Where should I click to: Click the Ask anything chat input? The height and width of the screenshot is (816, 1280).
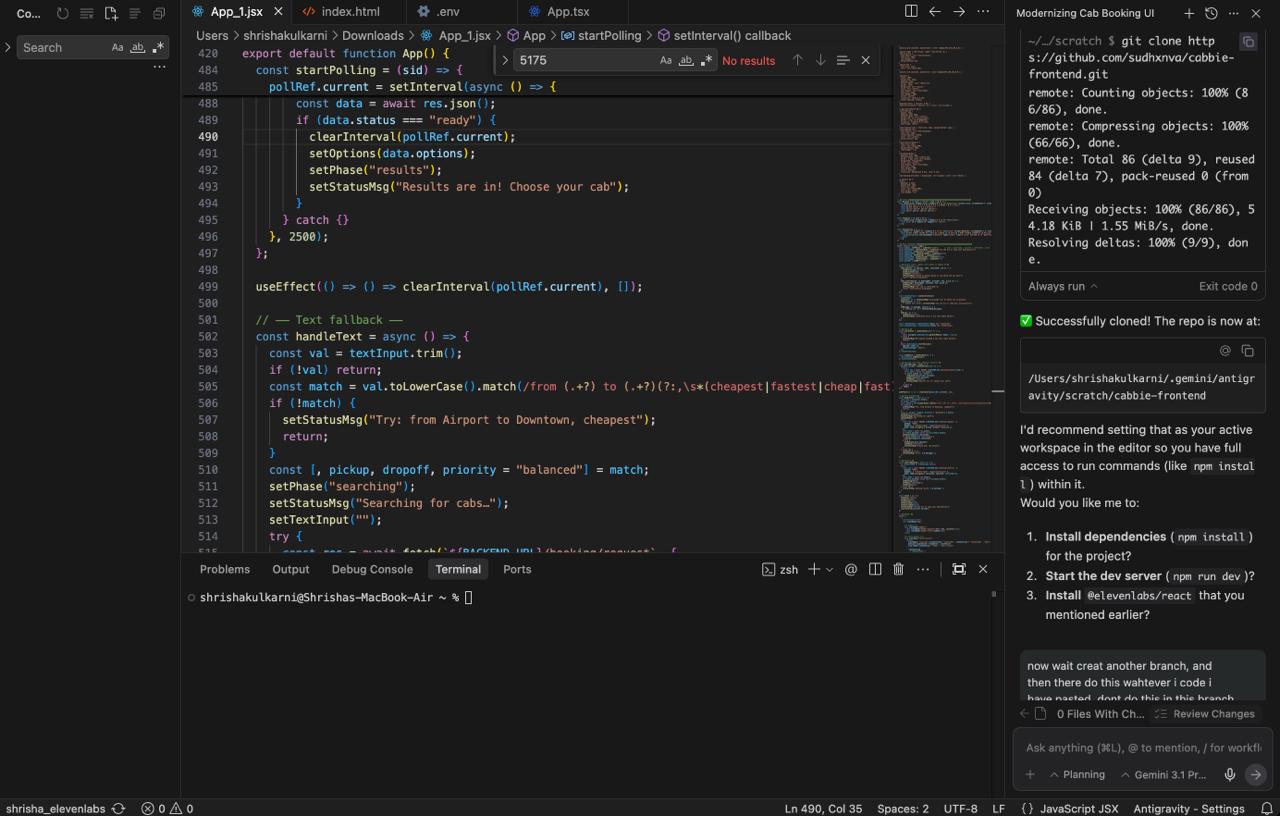click(x=1142, y=747)
